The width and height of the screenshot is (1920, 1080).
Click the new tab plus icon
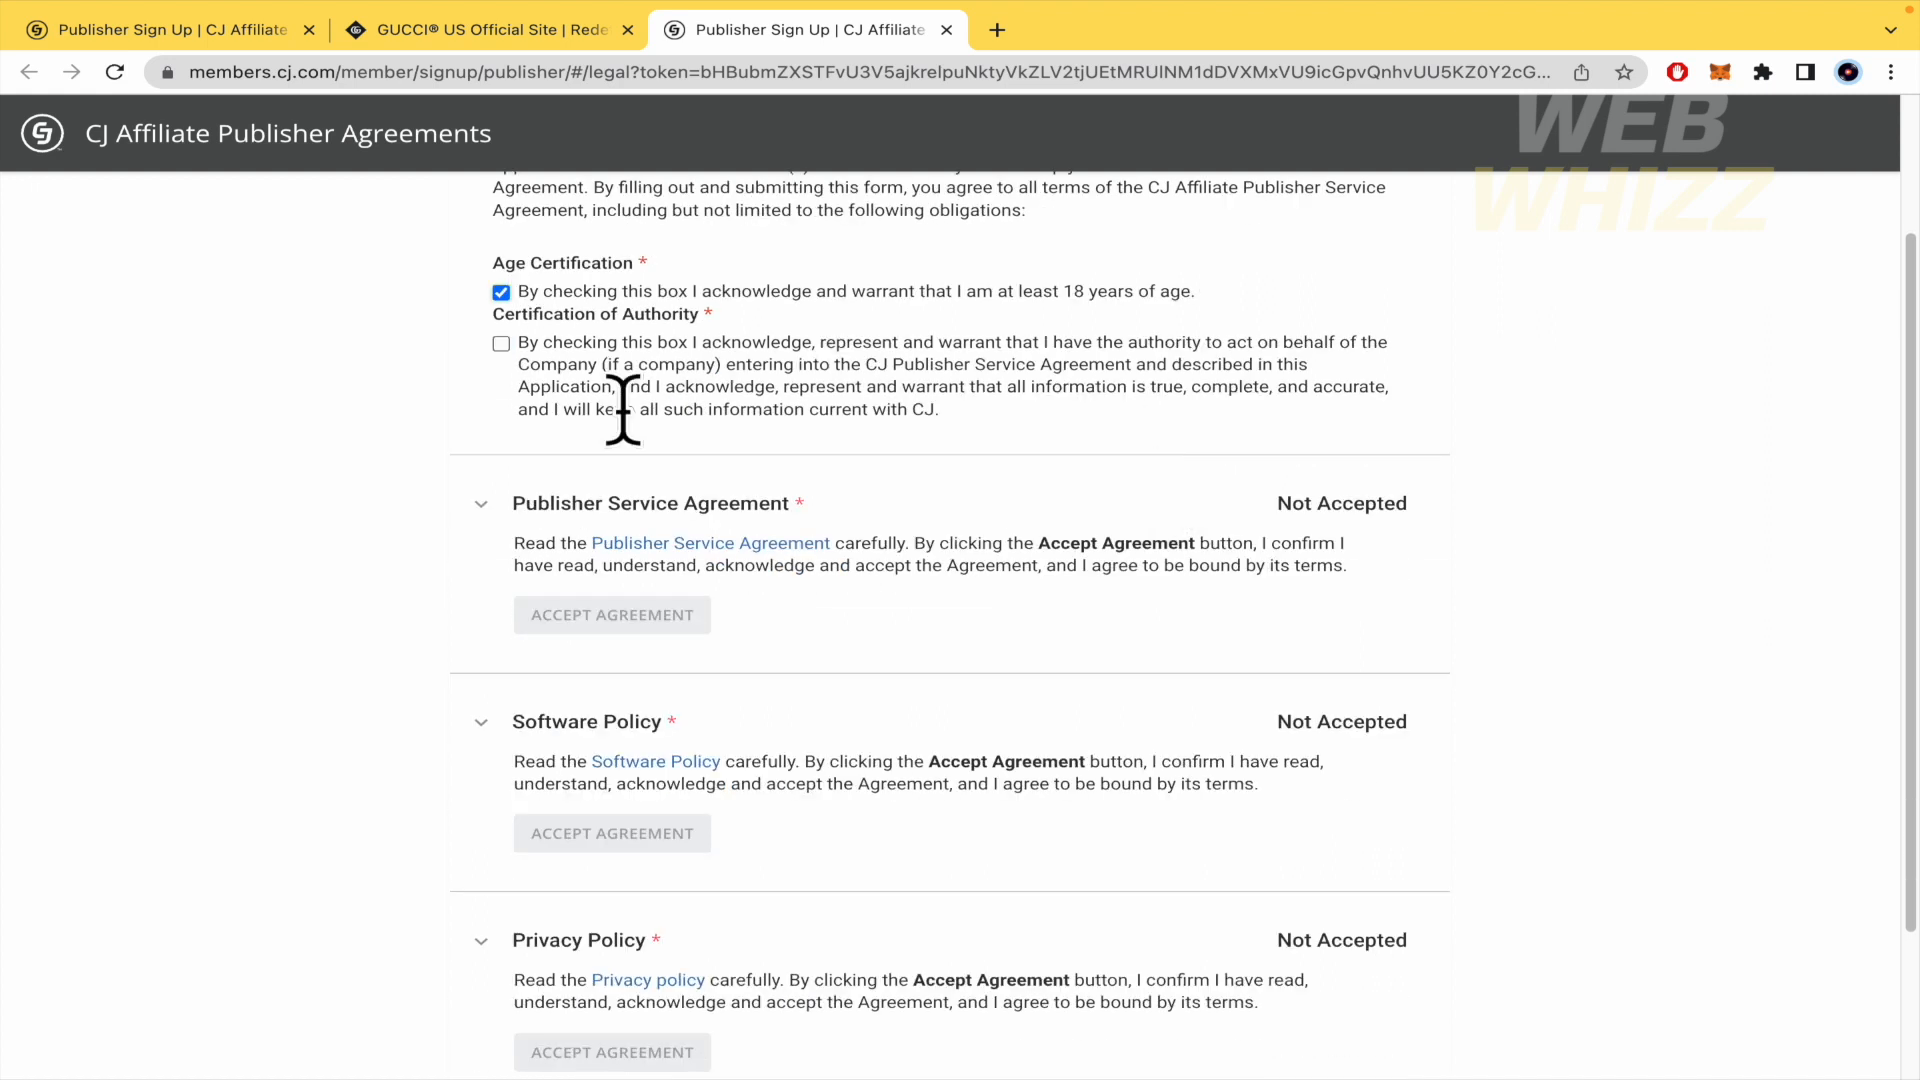pyautogui.click(x=998, y=29)
